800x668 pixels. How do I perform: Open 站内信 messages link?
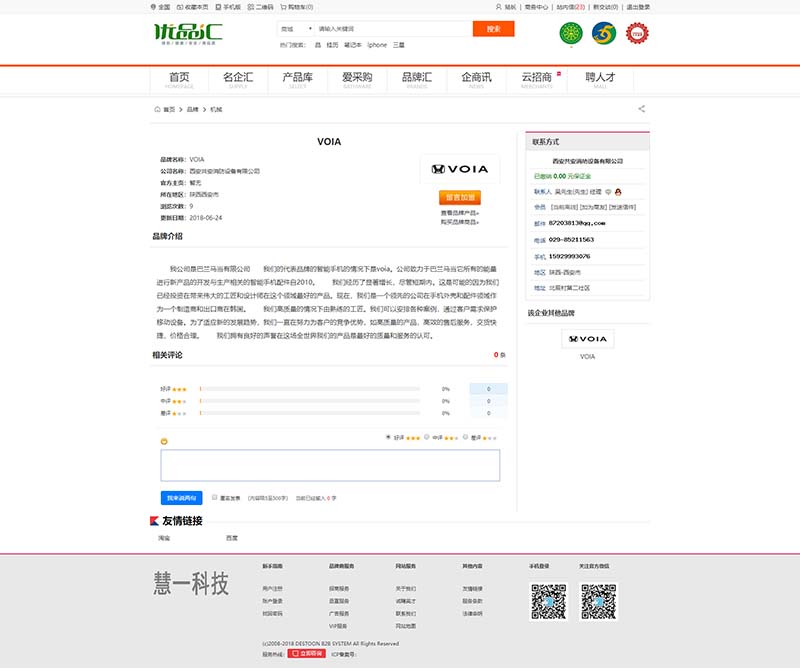[570, 7]
